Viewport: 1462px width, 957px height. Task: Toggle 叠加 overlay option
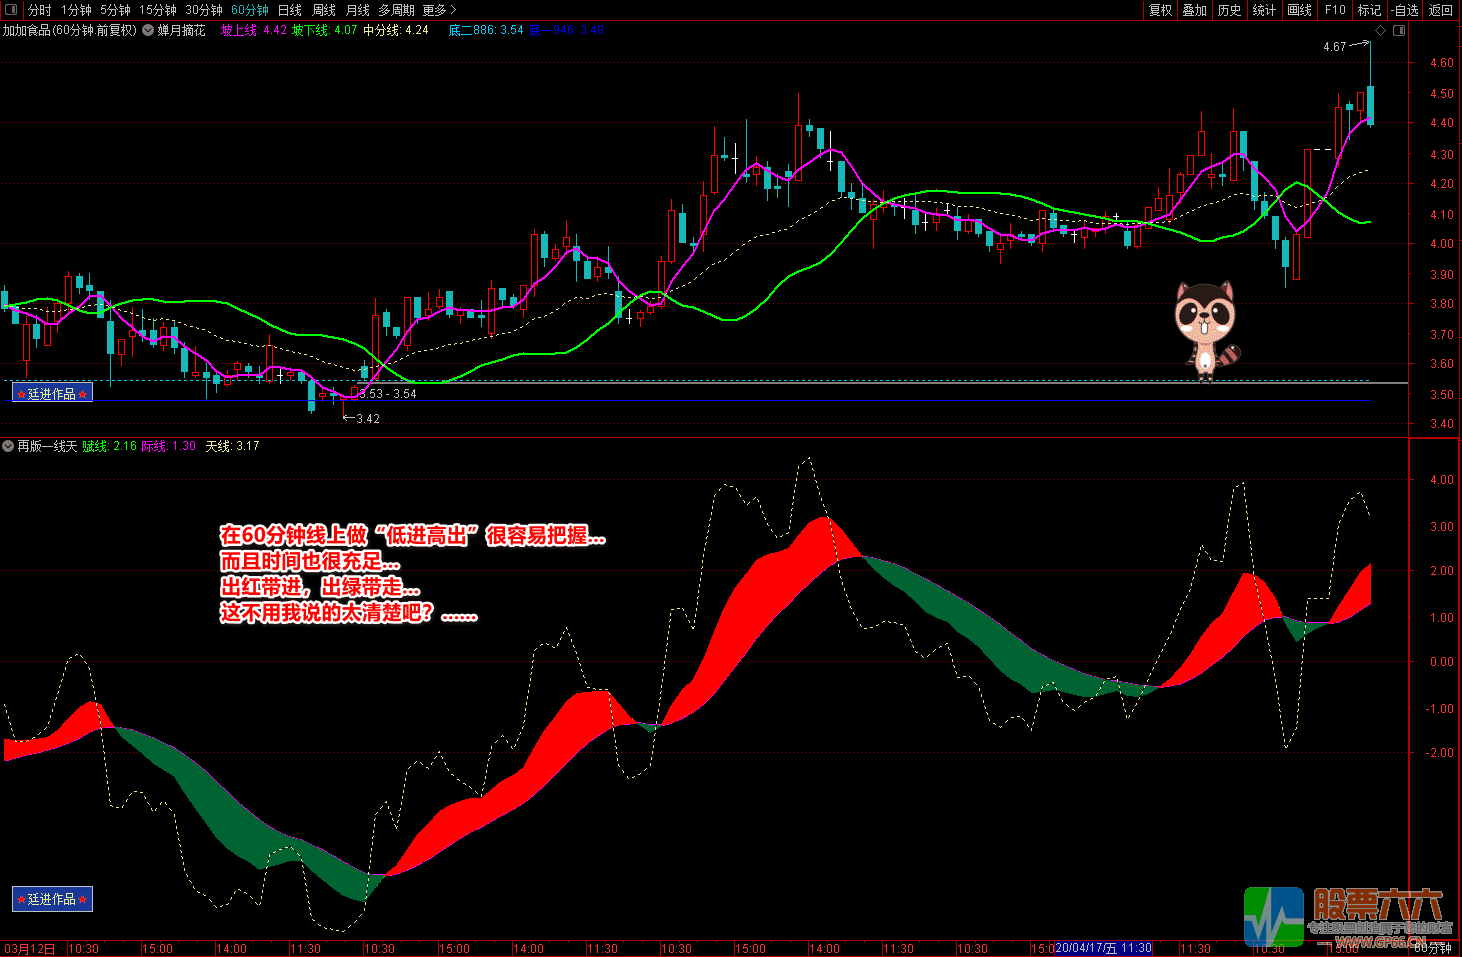click(x=1194, y=10)
